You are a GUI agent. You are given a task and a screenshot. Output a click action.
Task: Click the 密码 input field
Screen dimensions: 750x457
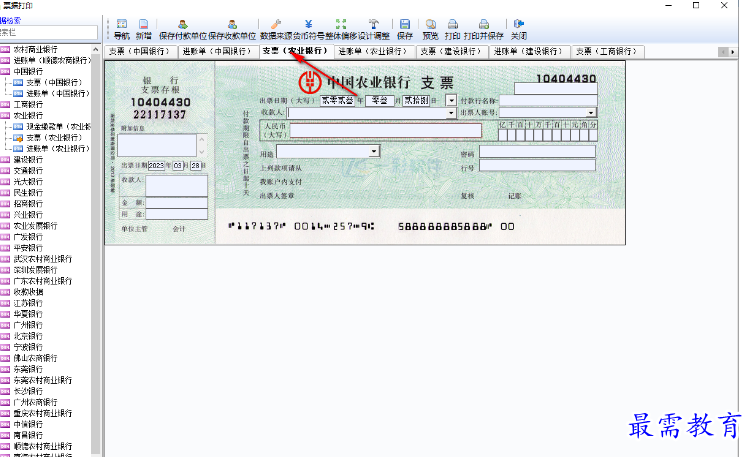(537, 152)
